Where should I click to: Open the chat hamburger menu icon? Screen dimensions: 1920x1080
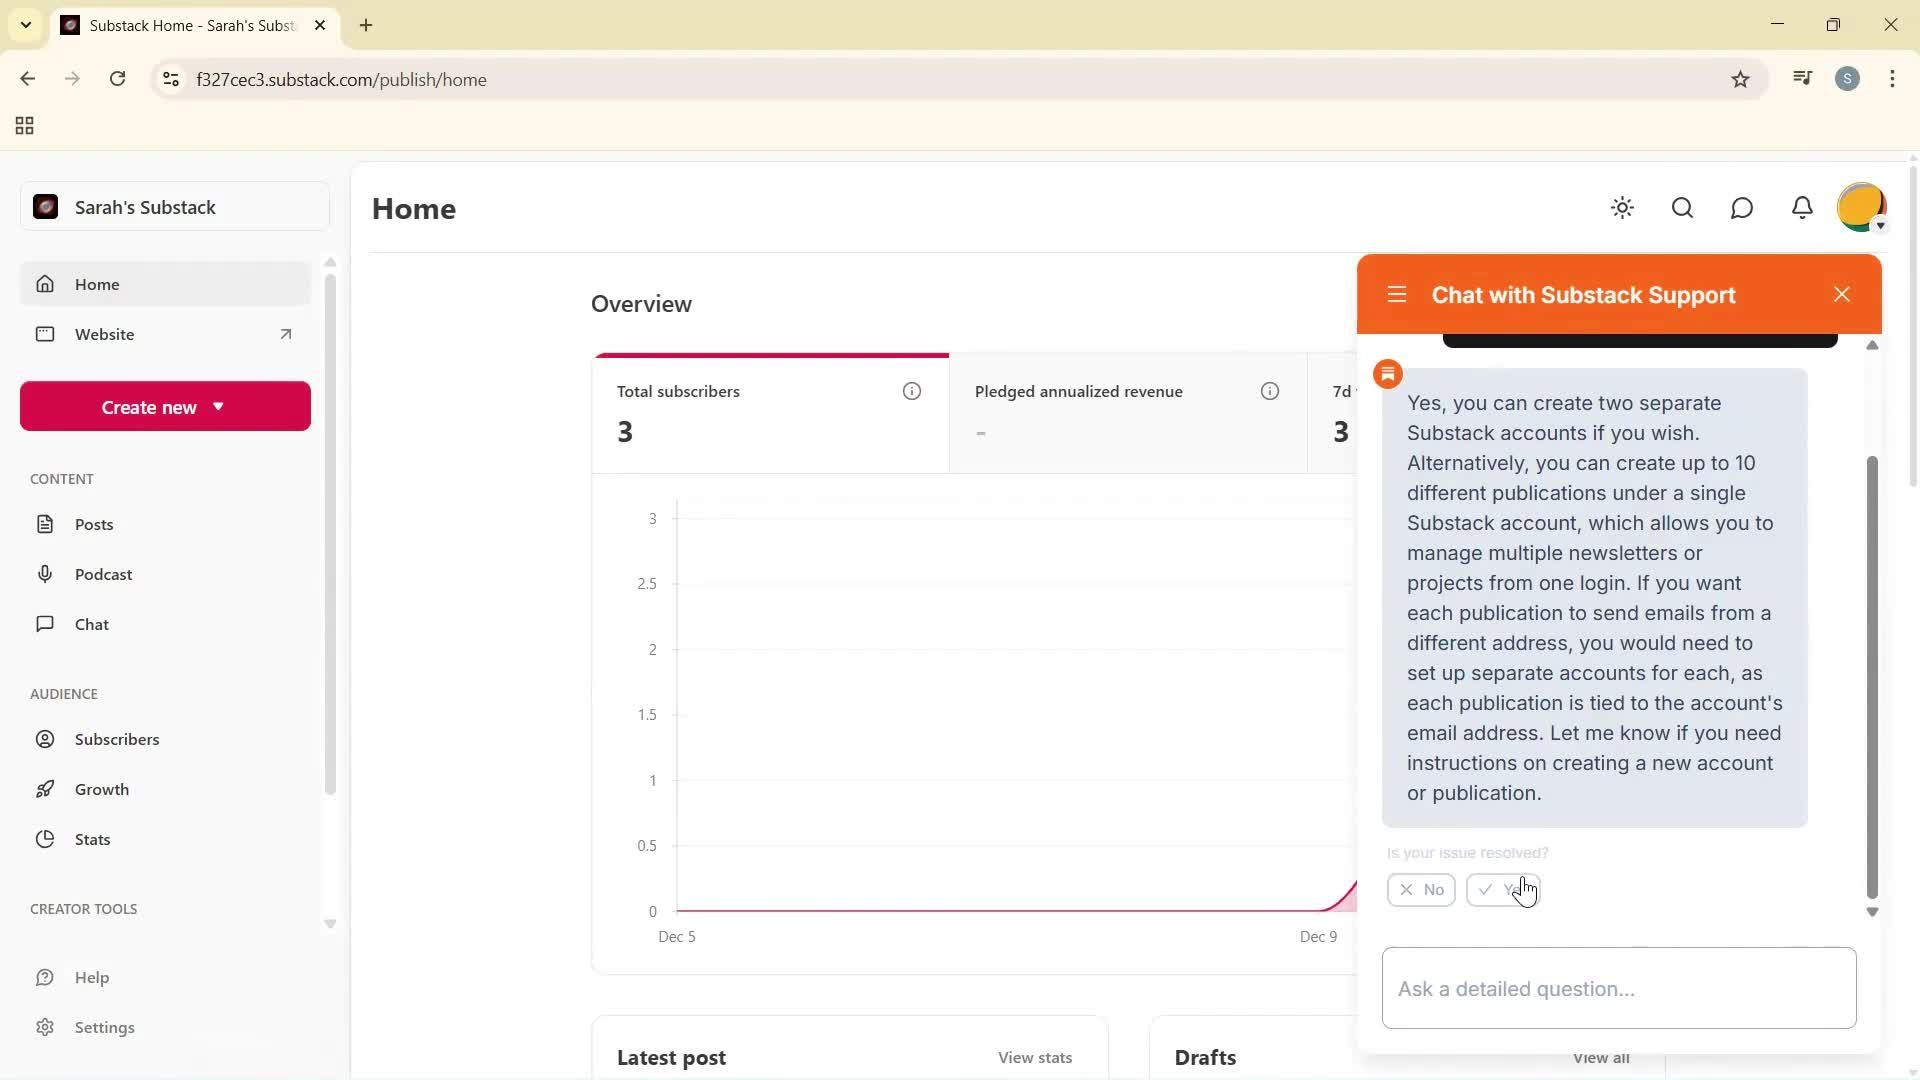click(1397, 294)
